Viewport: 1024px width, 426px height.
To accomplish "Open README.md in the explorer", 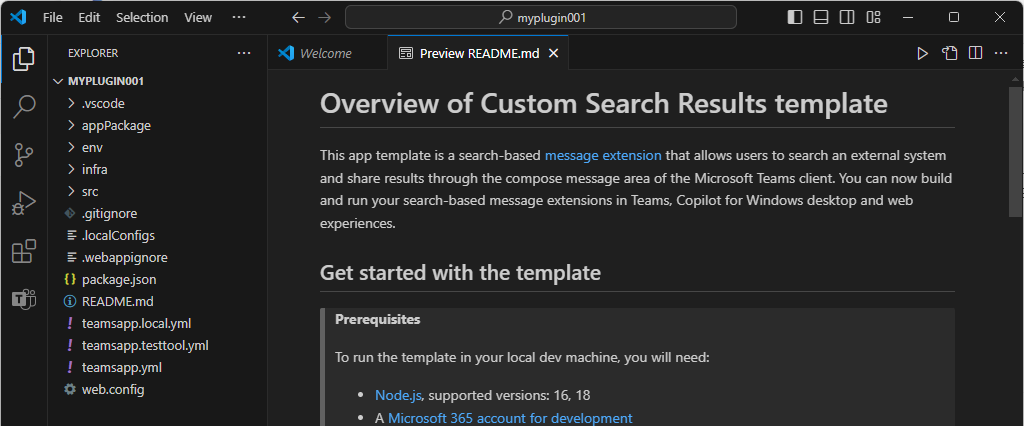I will [157, 302].
